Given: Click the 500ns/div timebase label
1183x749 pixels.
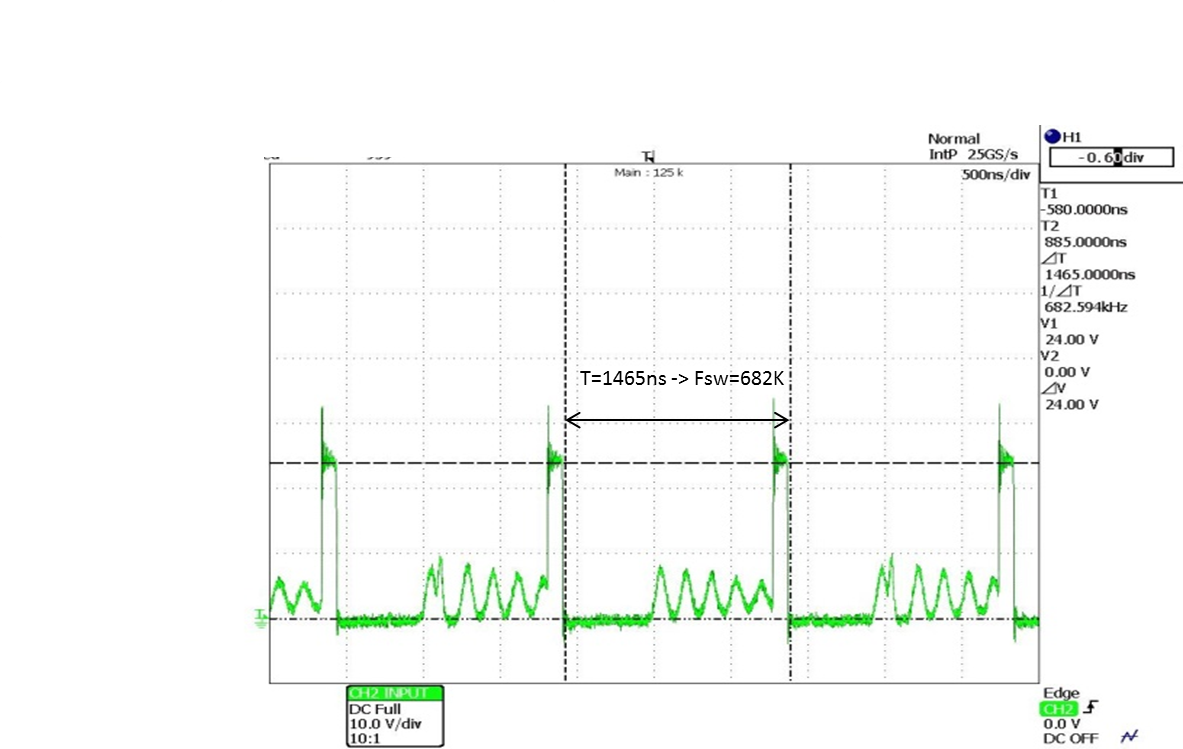Looking at the screenshot, I should click(996, 175).
